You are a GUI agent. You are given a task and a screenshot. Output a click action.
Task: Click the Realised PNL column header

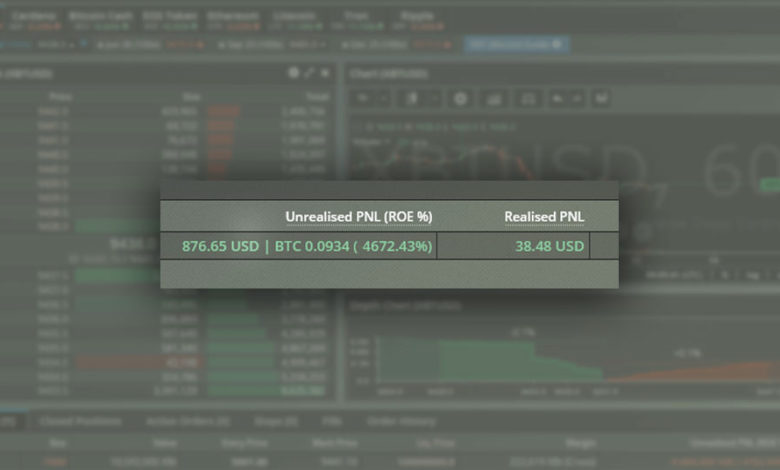click(544, 217)
